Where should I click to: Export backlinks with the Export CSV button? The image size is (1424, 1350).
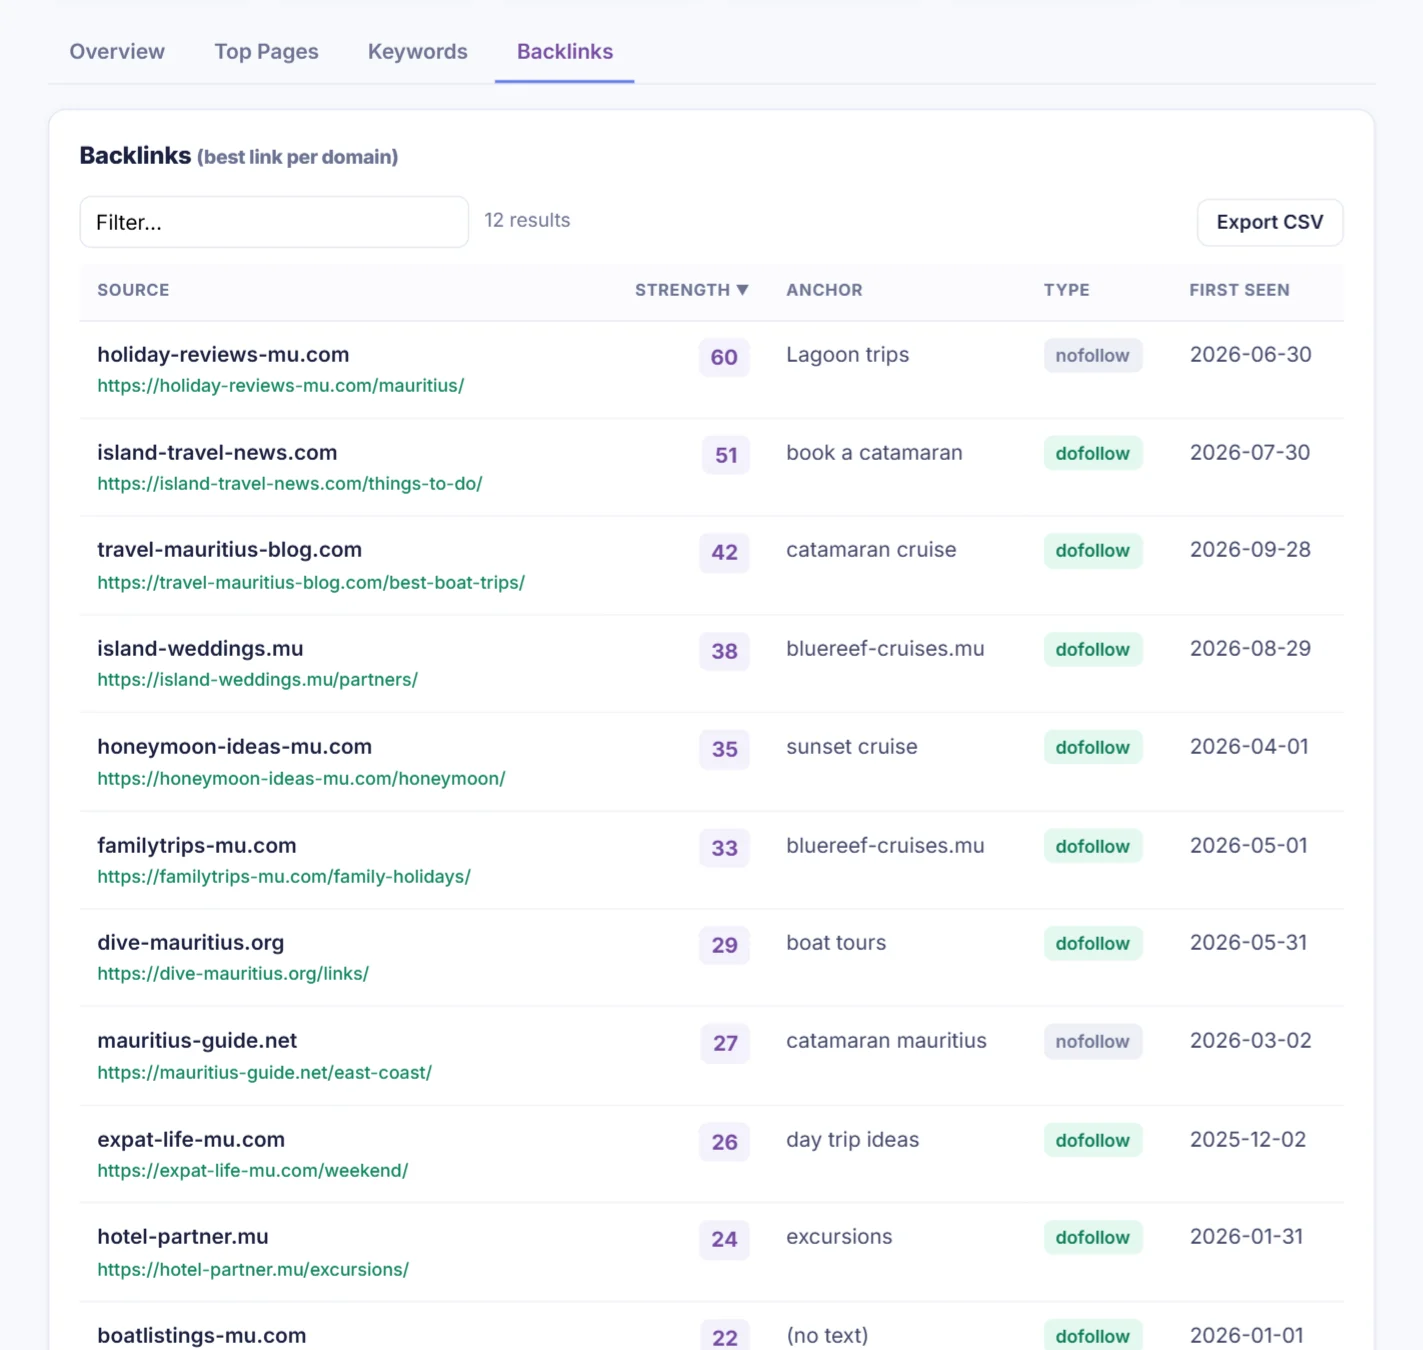click(1269, 222)
